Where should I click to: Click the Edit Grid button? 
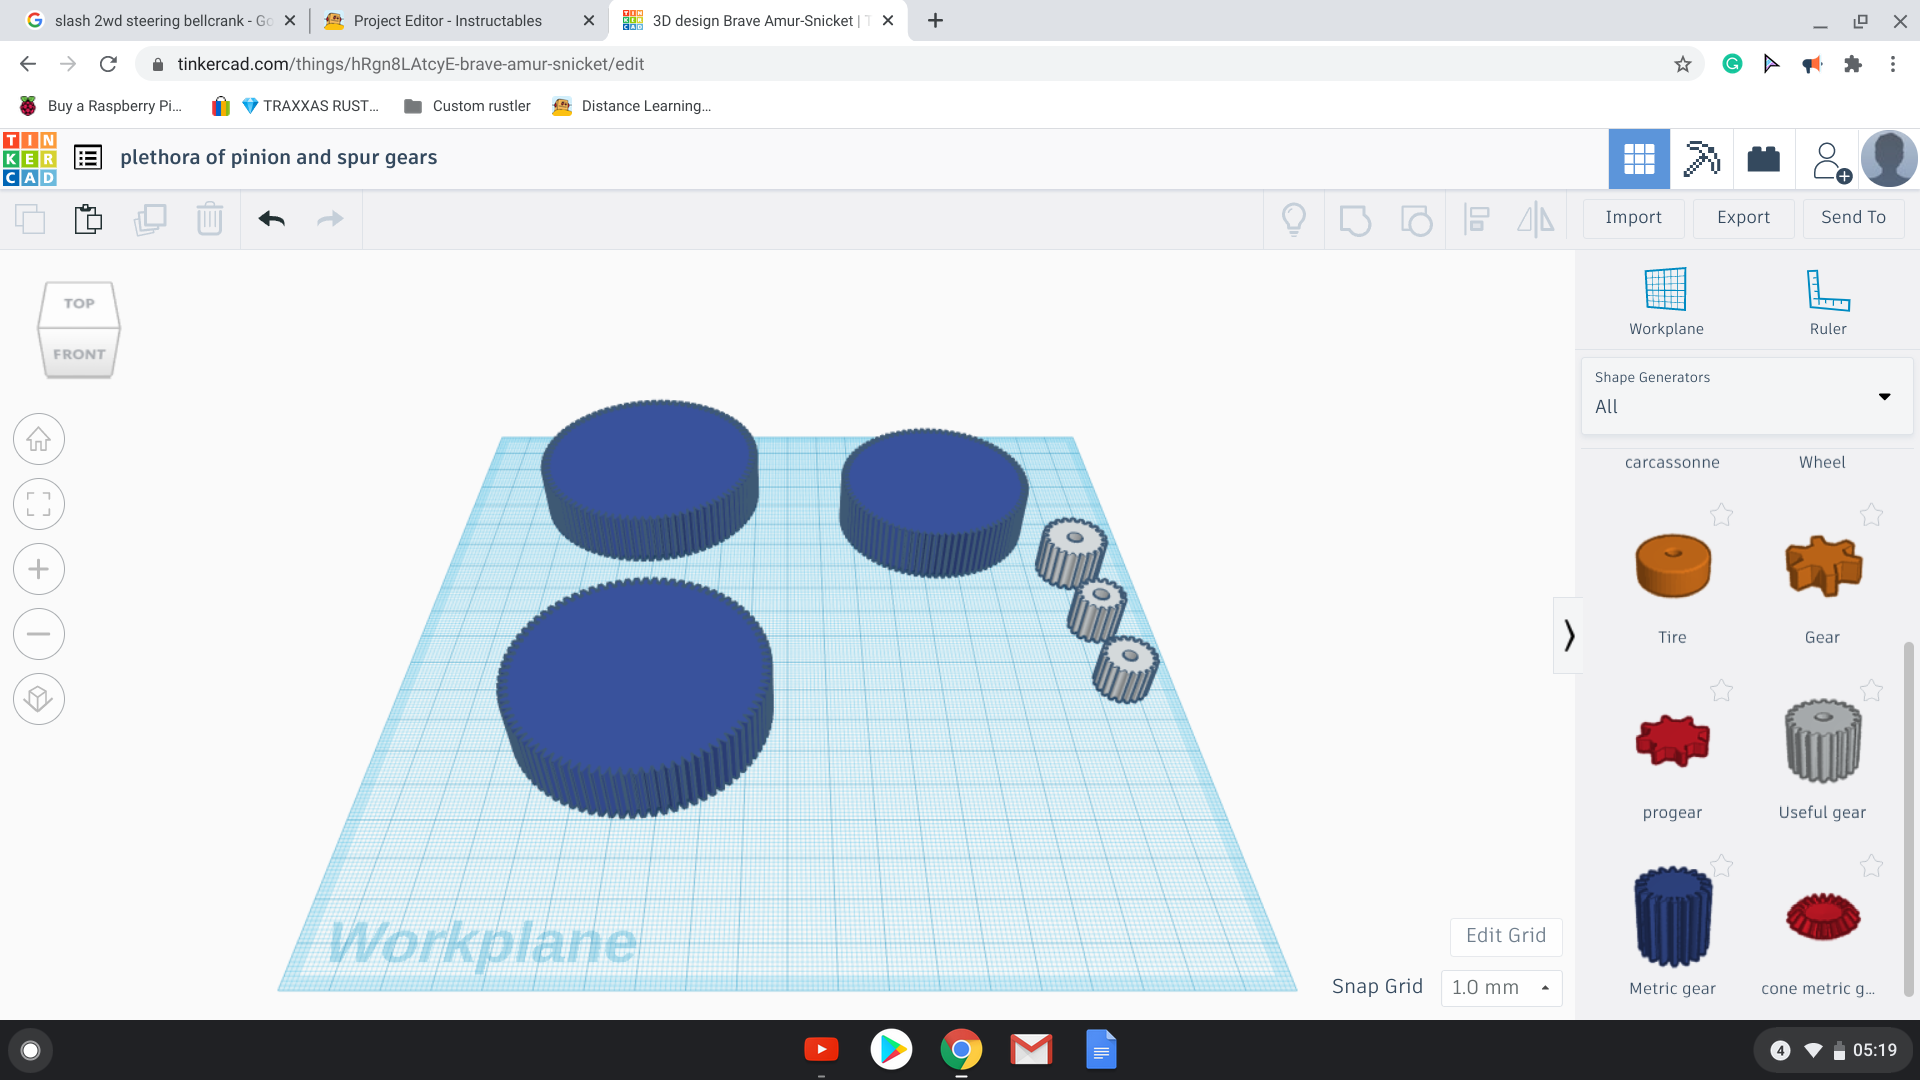1505,935
